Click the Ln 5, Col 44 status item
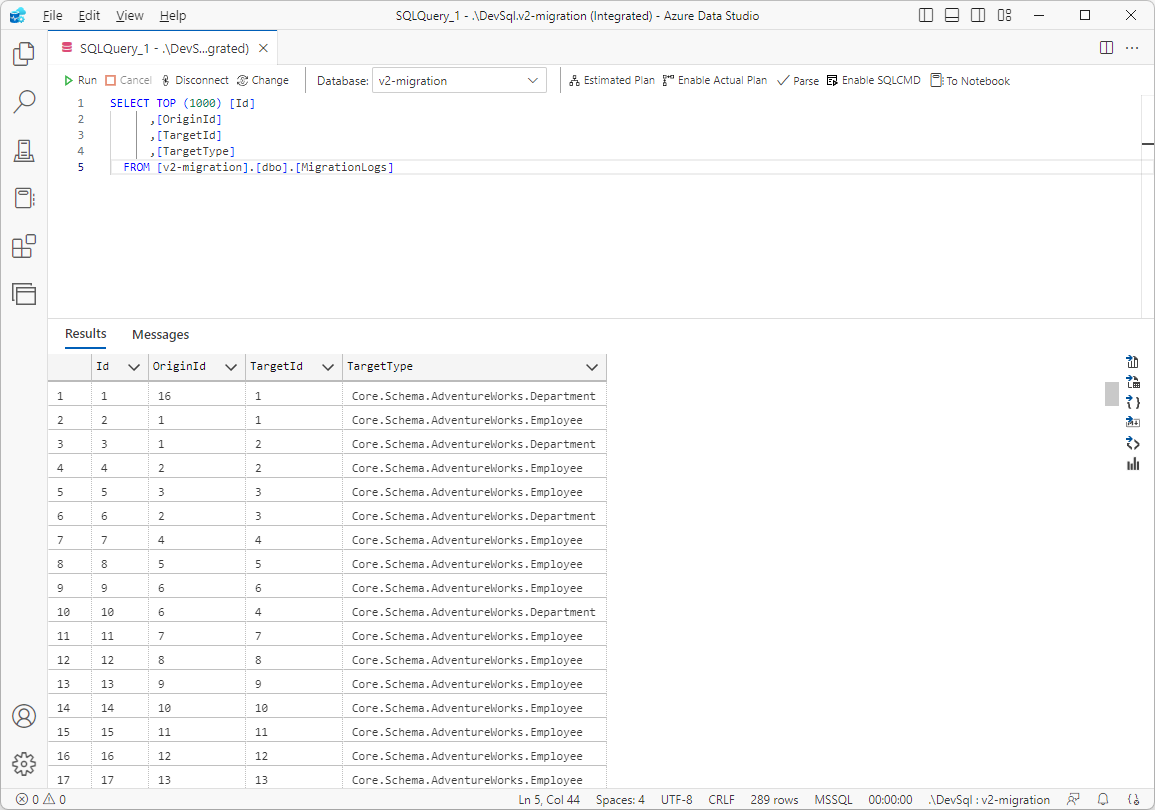Screen dimensions: 1155x810 click(550, 800)
